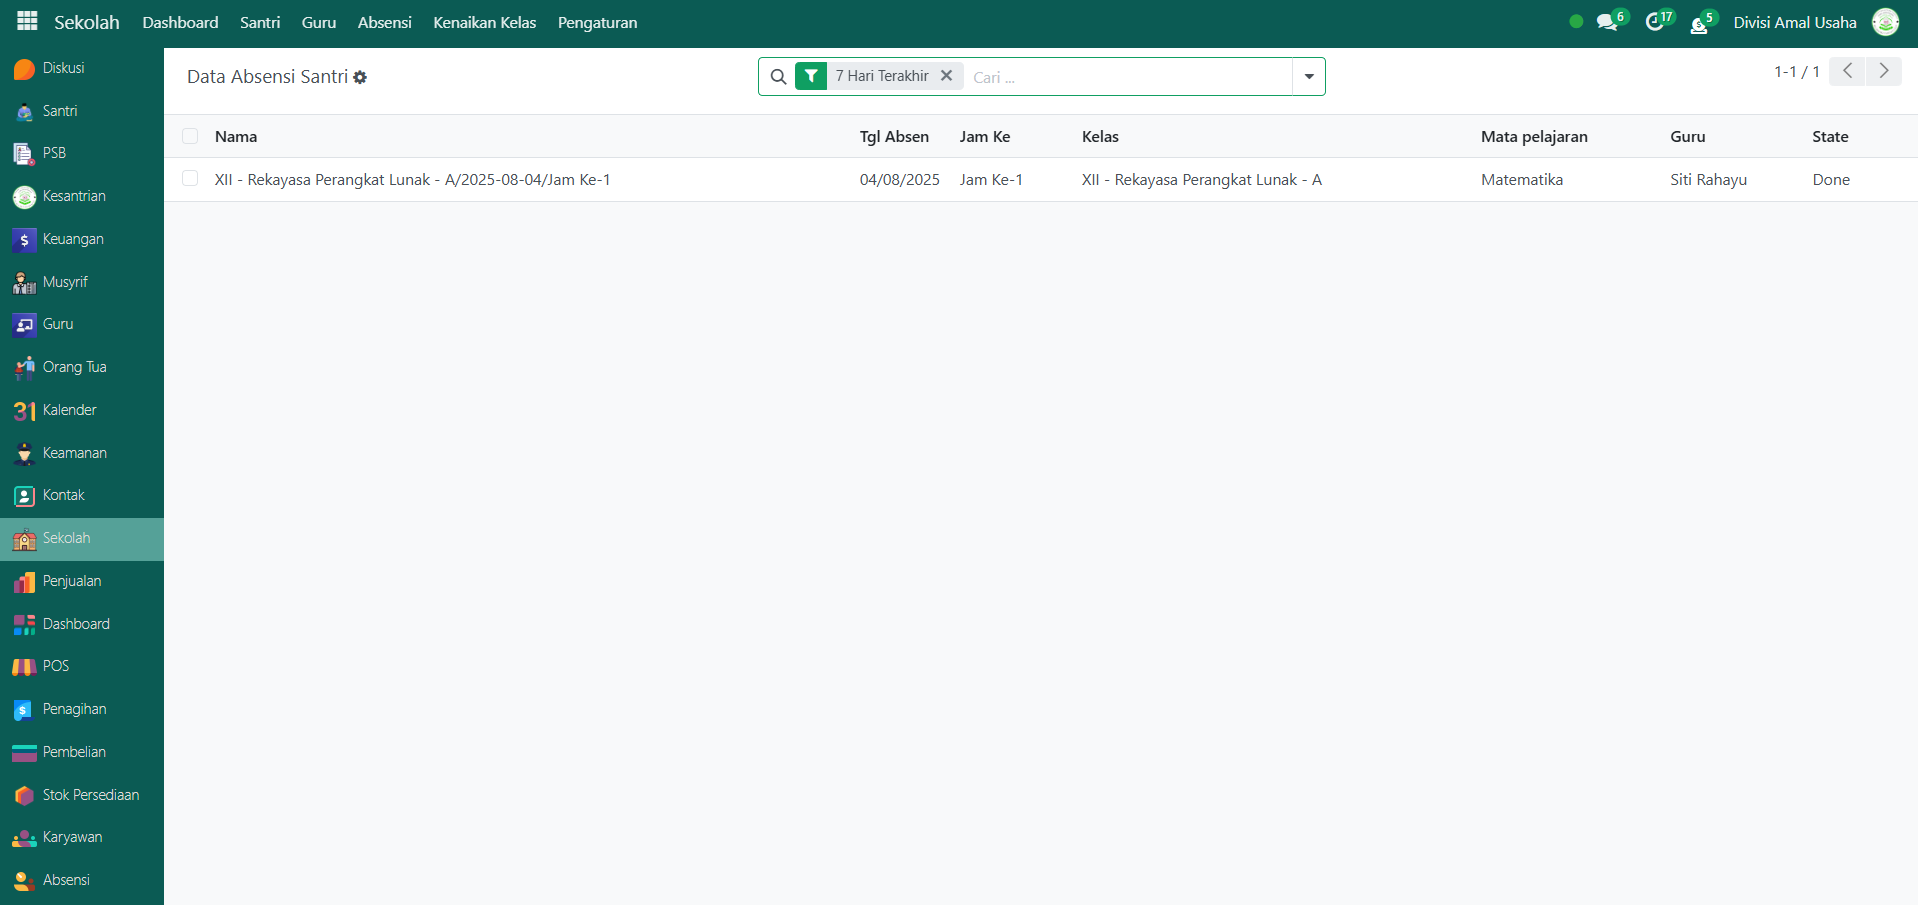The height and width of the screenshot is (905, 1918).
Task: Select the XII Rekayasa Perangkat Lunak row checkbox
Action: (190, 179)
